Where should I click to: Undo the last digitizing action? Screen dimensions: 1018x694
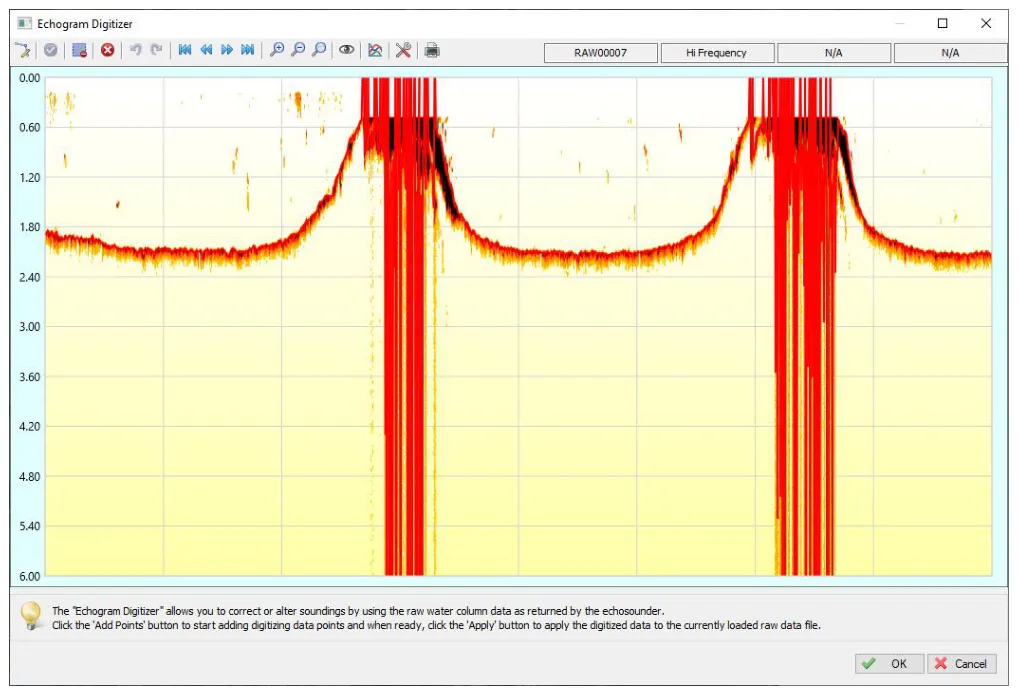point(136,50)
